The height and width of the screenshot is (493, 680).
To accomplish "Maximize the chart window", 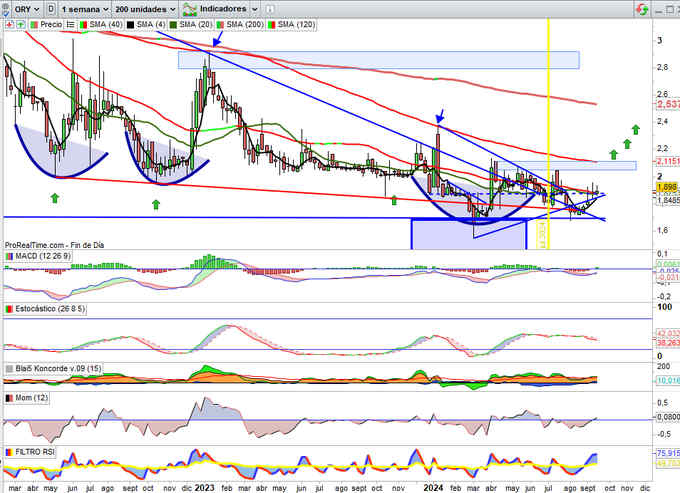I will [670, 10].
